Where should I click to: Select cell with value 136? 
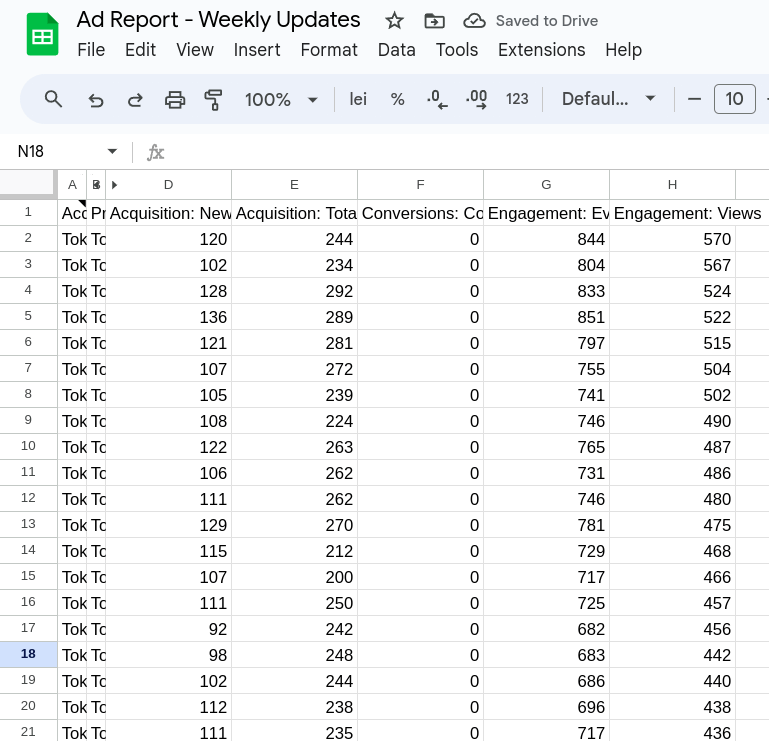(x=168, y=317)
